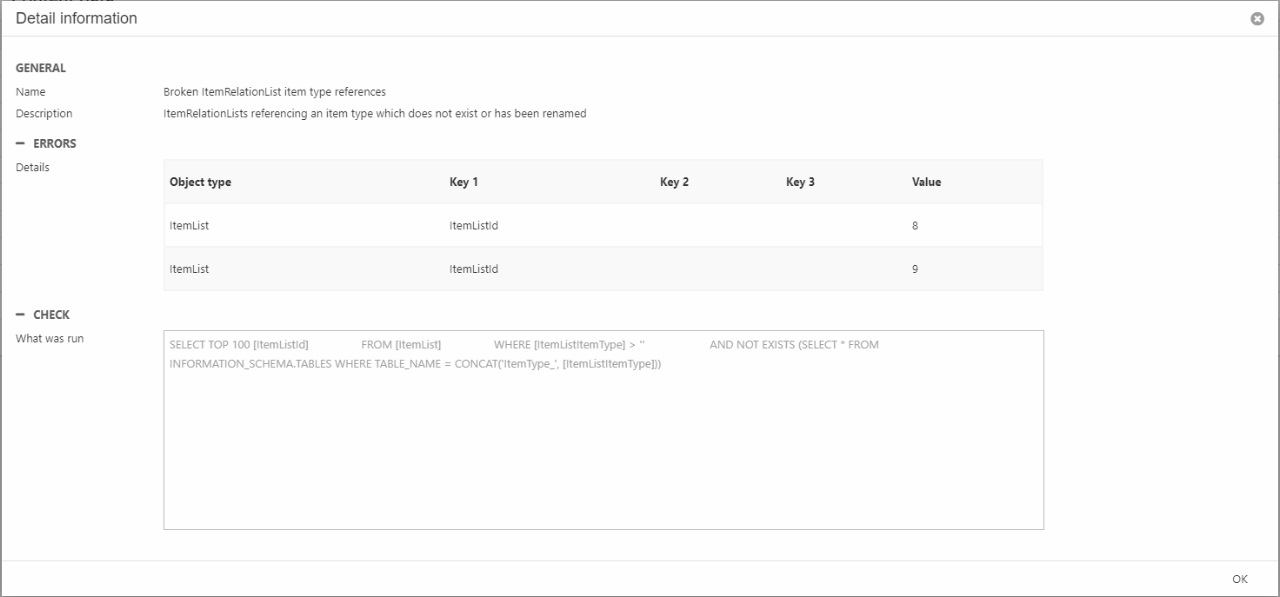
Task: Select the ItemList cell in the first row
Action: (189, 226)
